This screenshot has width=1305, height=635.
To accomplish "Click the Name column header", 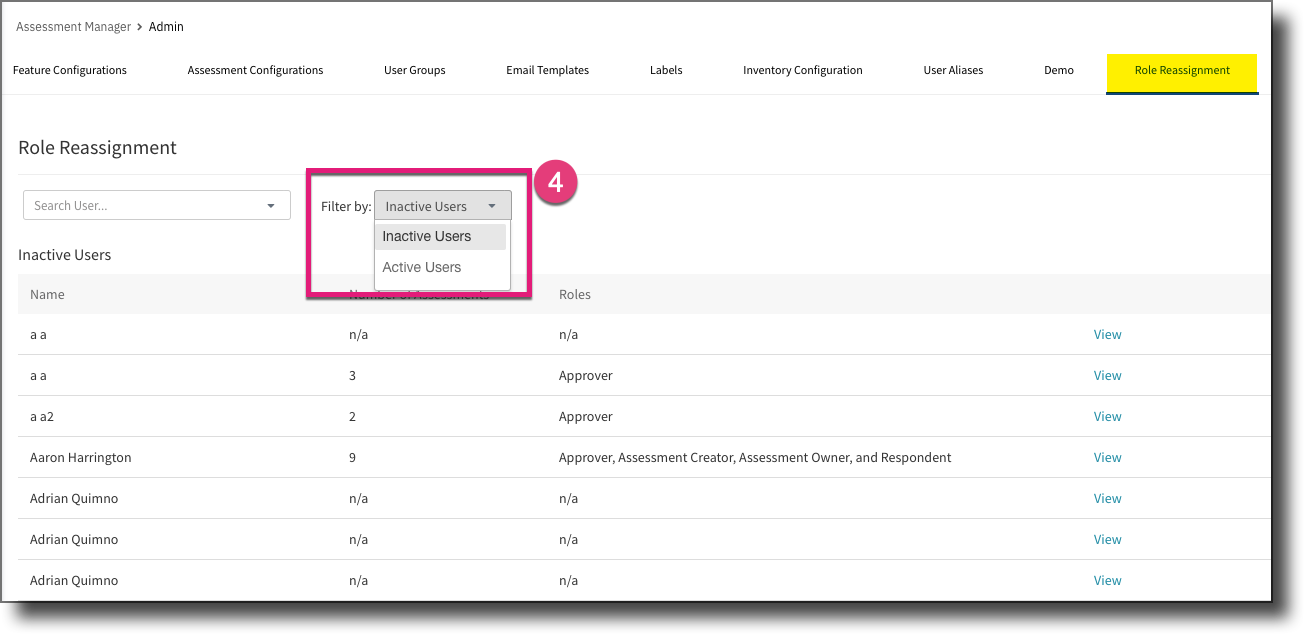I will coord(47,294).
